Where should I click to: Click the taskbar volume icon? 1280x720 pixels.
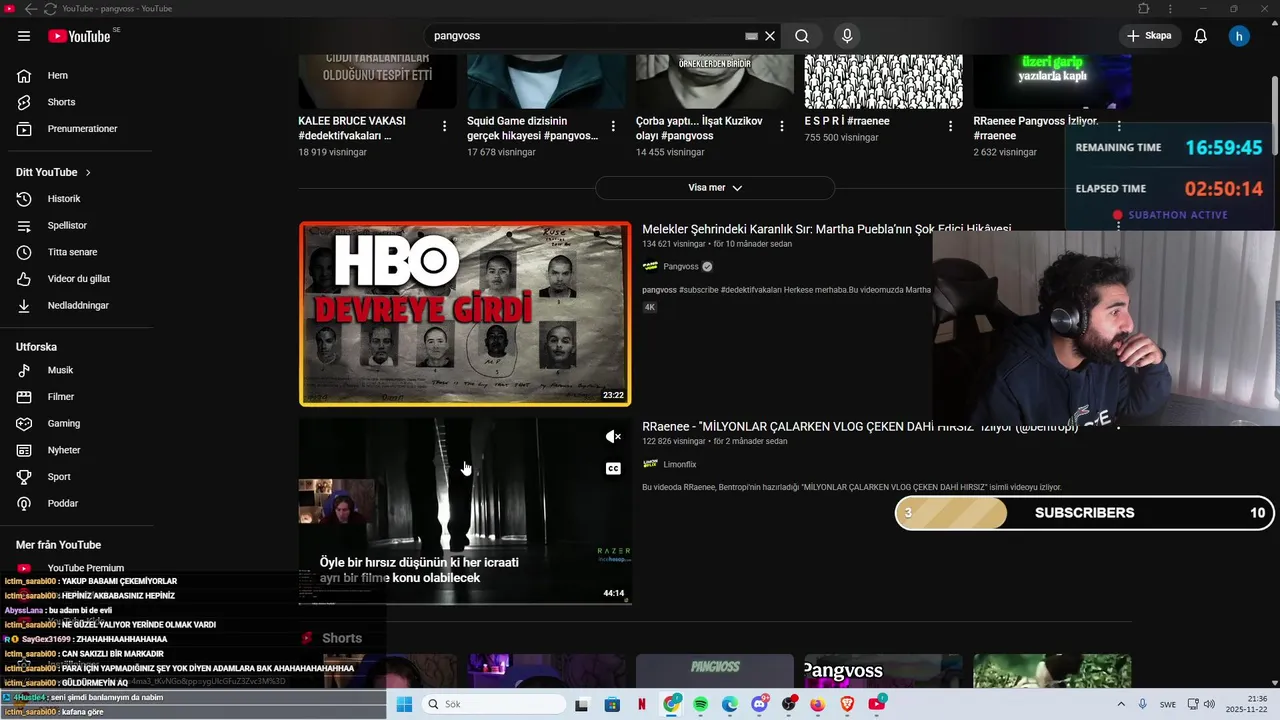tap(1210, 704)
